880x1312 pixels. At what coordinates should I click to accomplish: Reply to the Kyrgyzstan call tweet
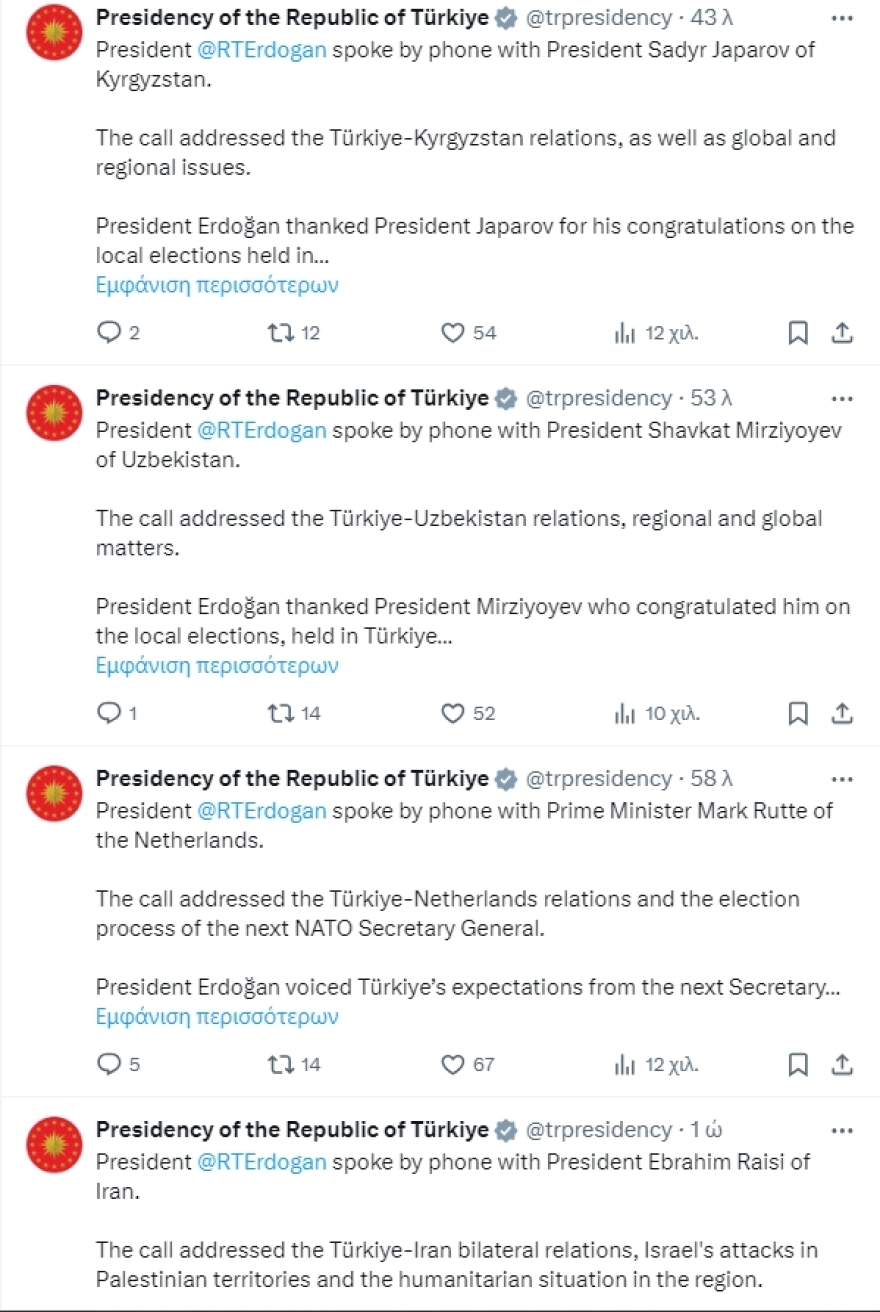(x=108, y=333)
